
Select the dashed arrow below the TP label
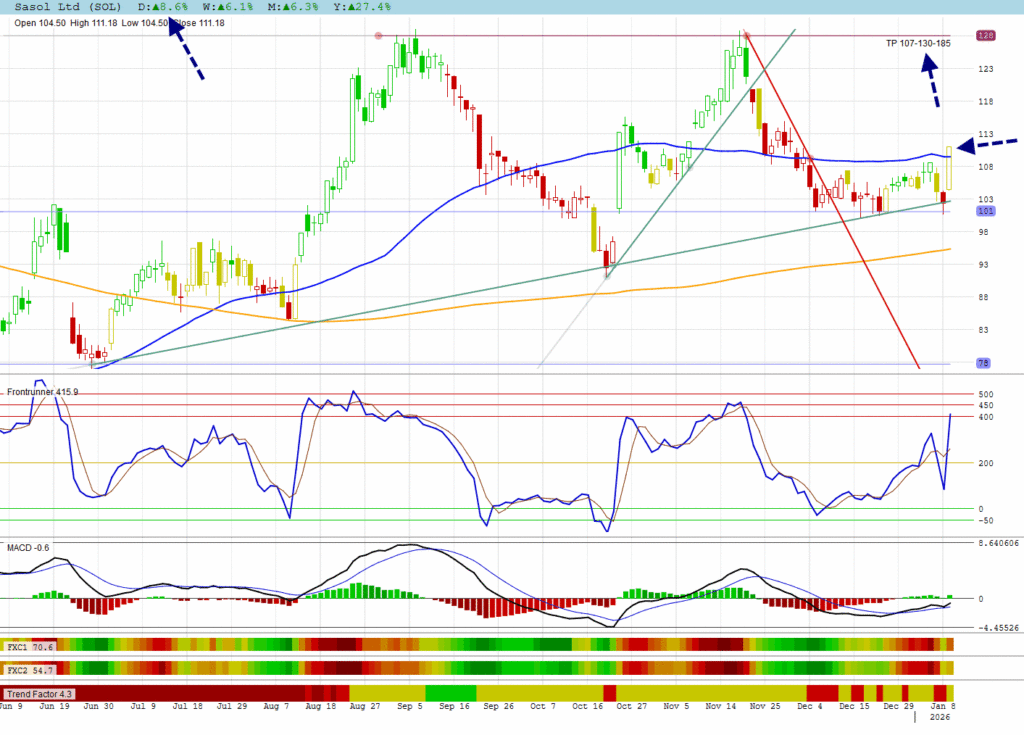point(932,81)
